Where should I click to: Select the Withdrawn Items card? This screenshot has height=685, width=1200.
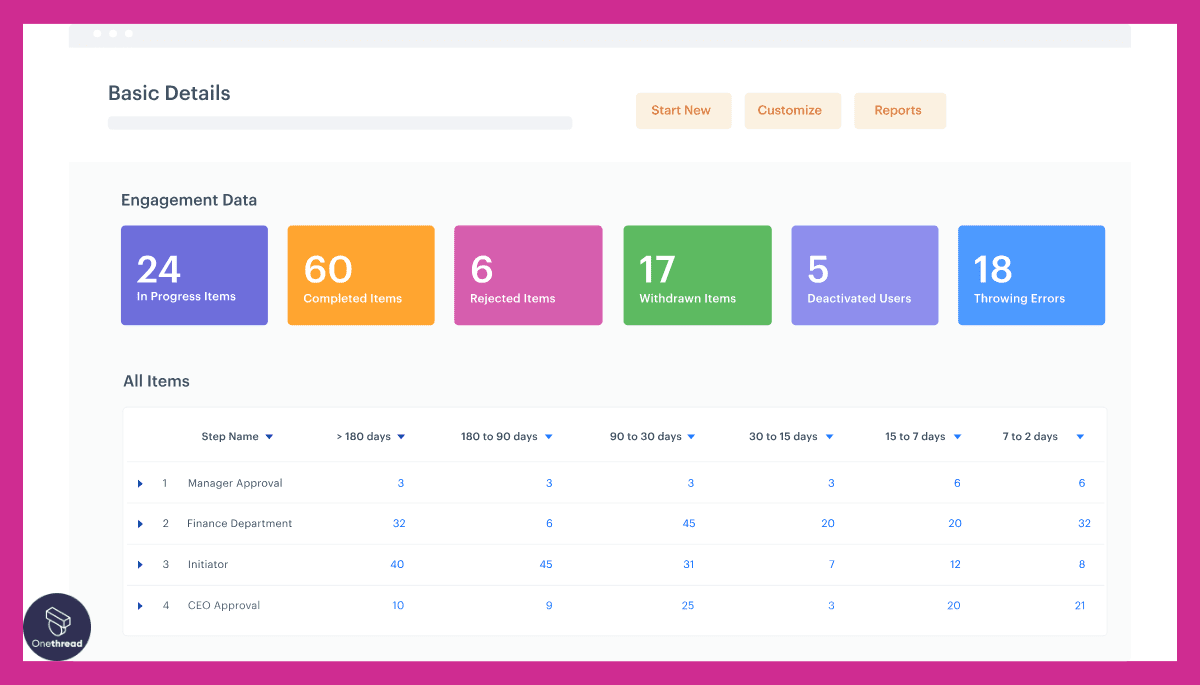[697, 275]
